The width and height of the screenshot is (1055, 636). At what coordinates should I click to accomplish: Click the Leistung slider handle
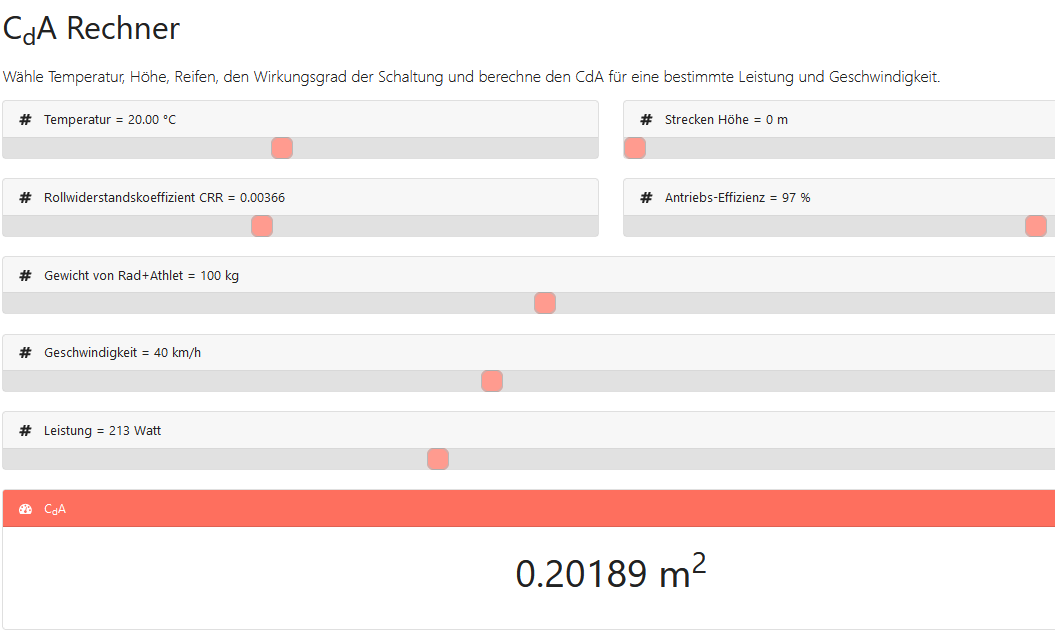coord(438,459)
